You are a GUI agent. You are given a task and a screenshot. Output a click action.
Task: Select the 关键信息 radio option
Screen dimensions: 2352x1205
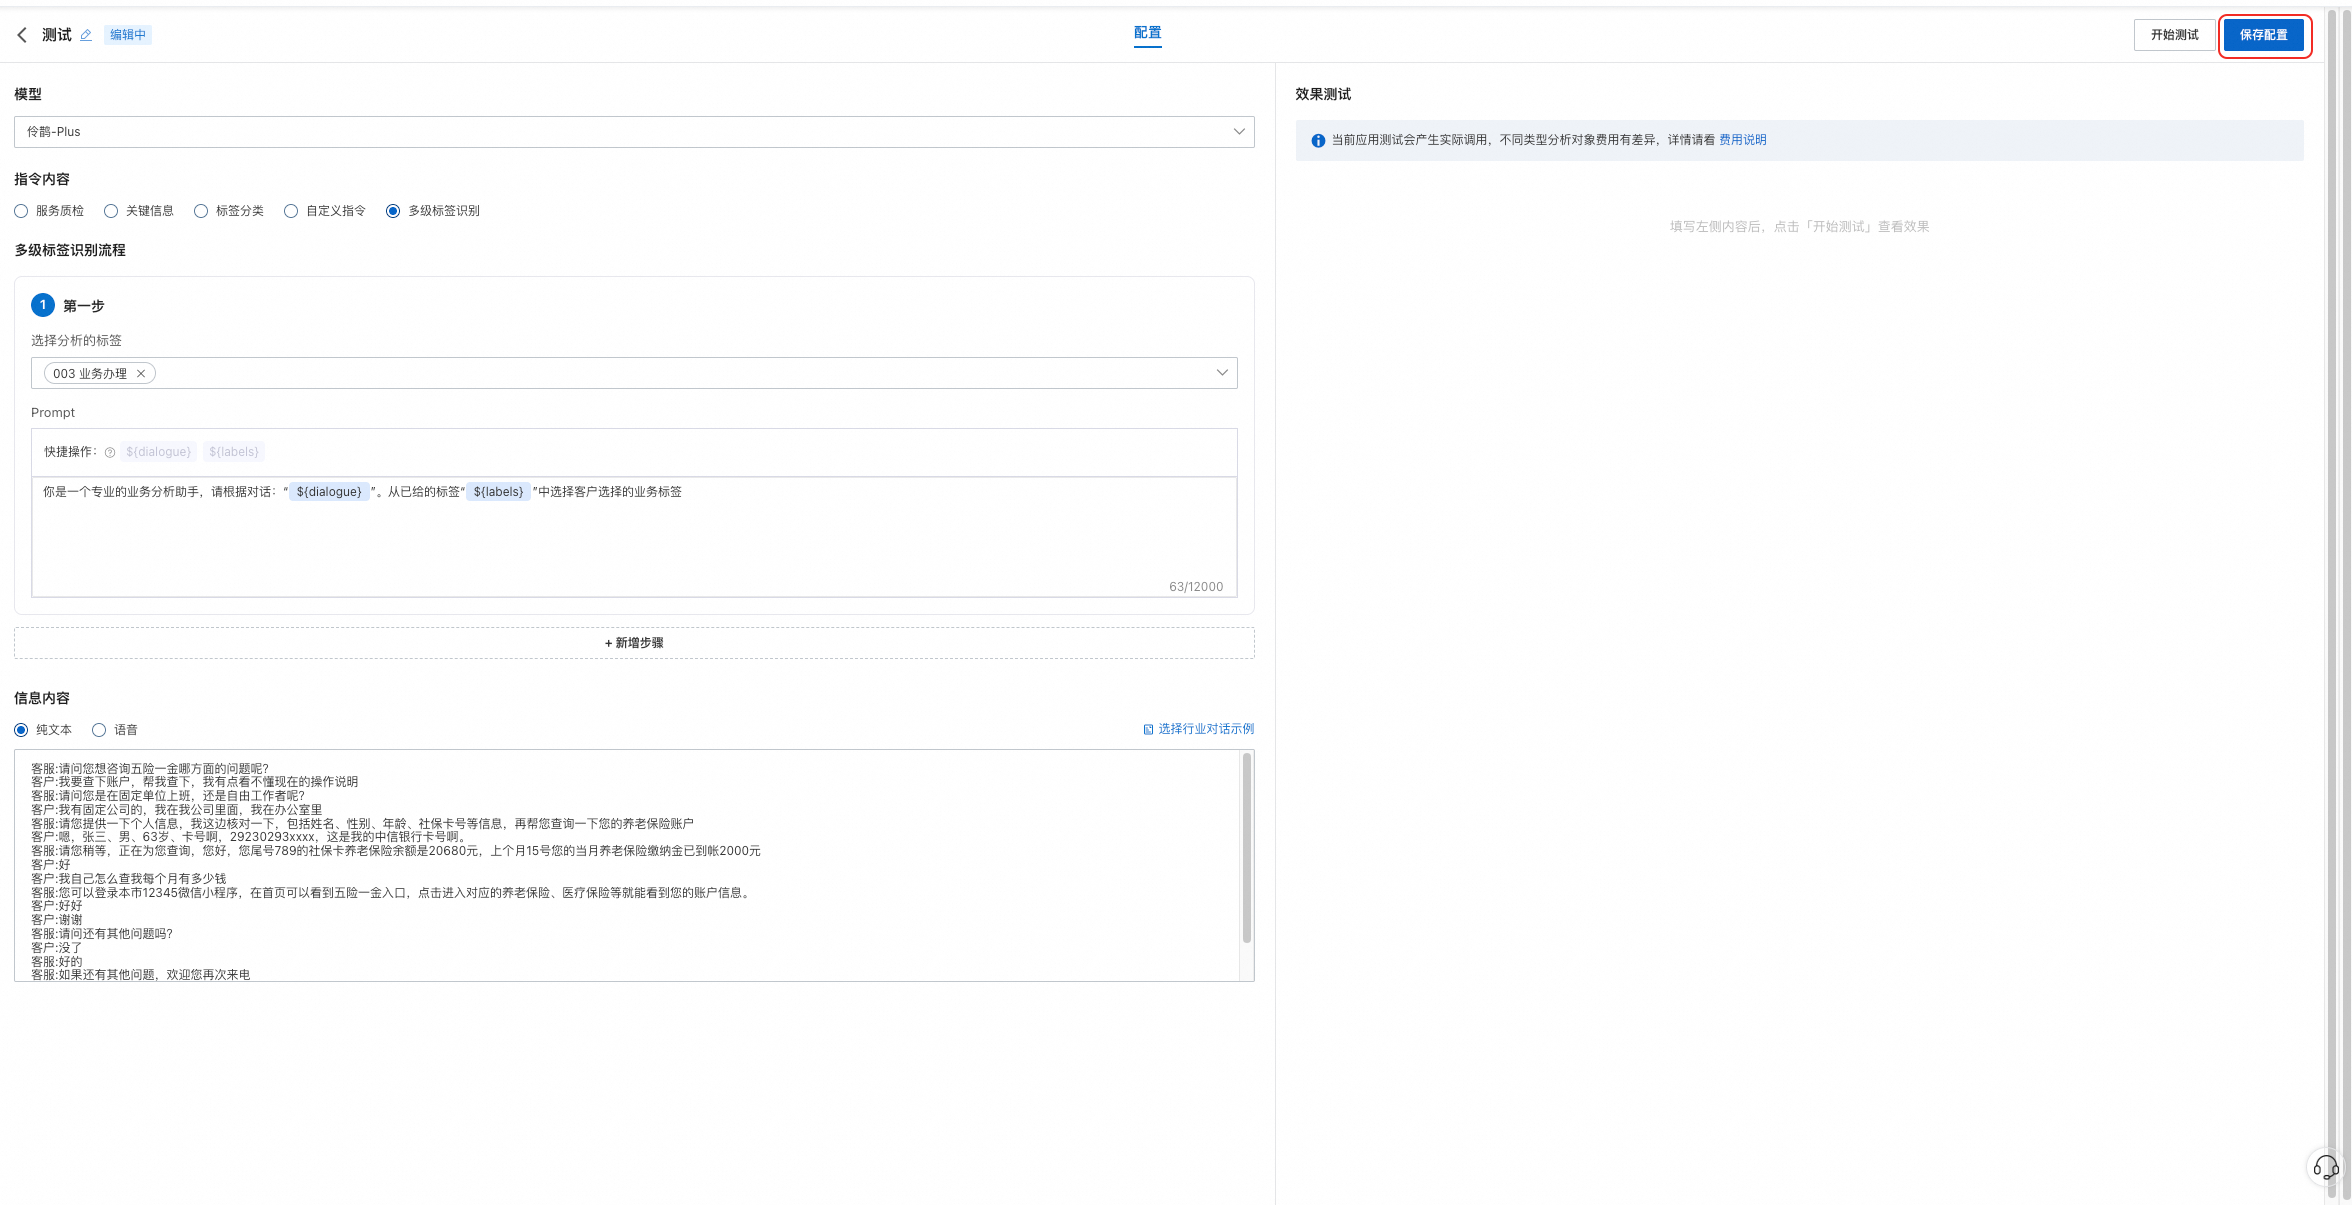point(111,211)
